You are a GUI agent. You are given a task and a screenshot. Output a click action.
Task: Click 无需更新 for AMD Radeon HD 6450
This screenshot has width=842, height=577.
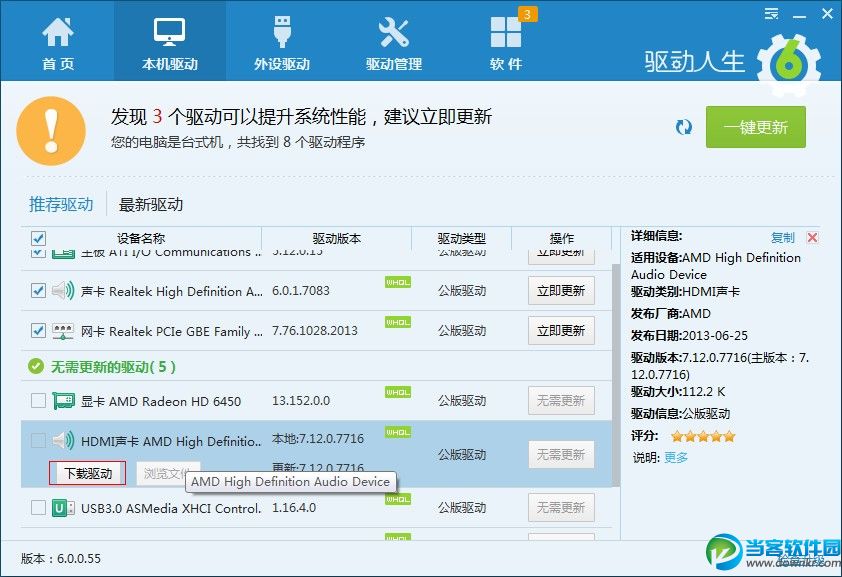click(x=561, y=400)
